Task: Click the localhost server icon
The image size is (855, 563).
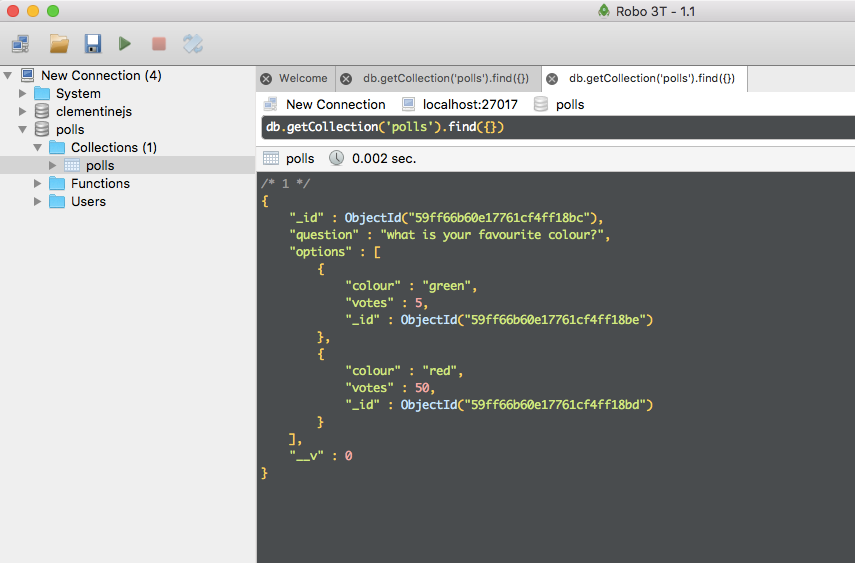Action: coord(408,104)
